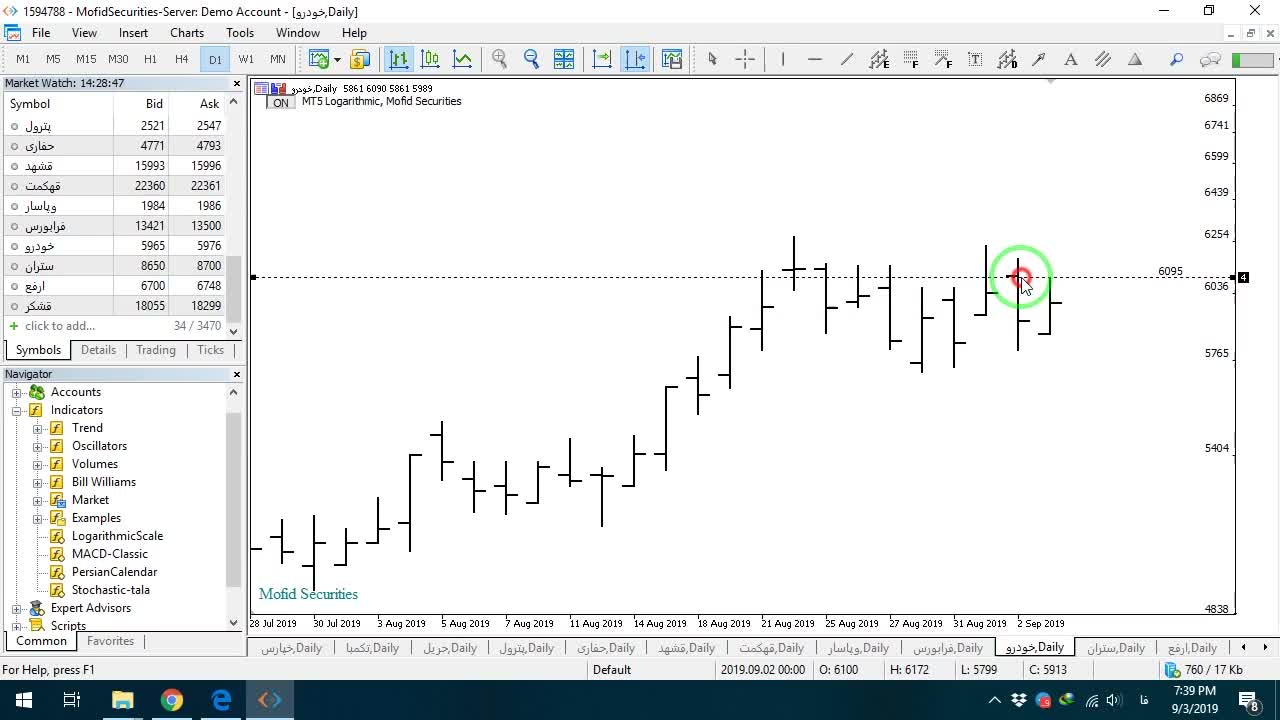1280x720 pixels.
Task: Switch to line chart icon
Action: click(463, 59)
